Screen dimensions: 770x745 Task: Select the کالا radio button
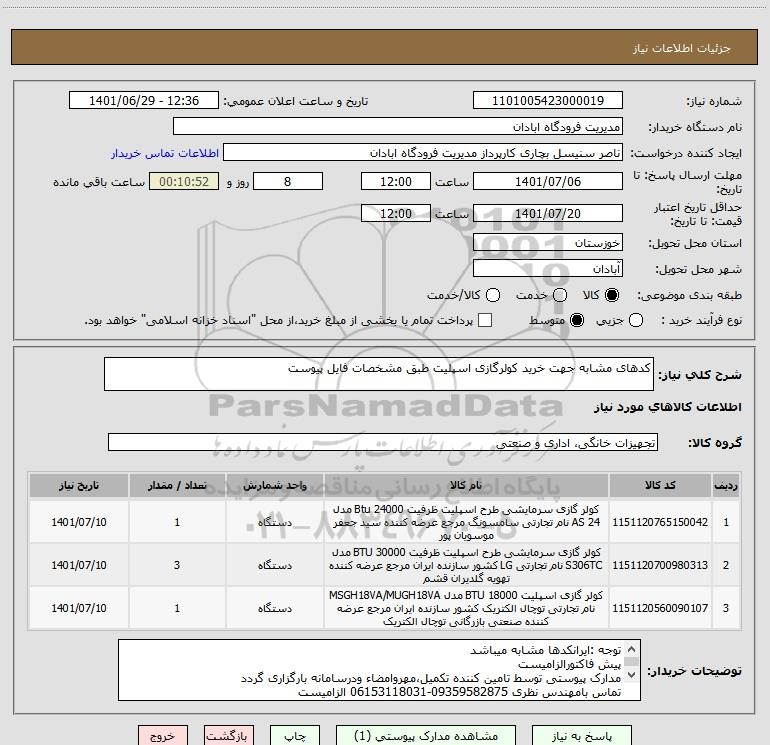(612, 295)
